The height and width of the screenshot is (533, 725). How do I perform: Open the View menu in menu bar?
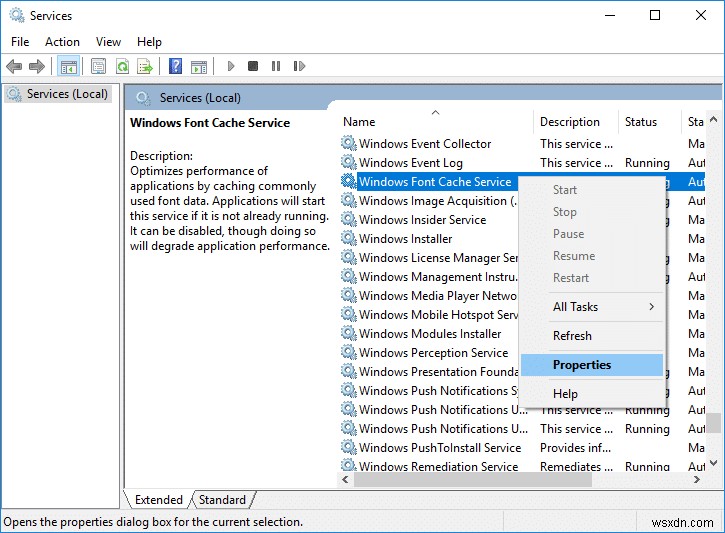coord(108,42)
